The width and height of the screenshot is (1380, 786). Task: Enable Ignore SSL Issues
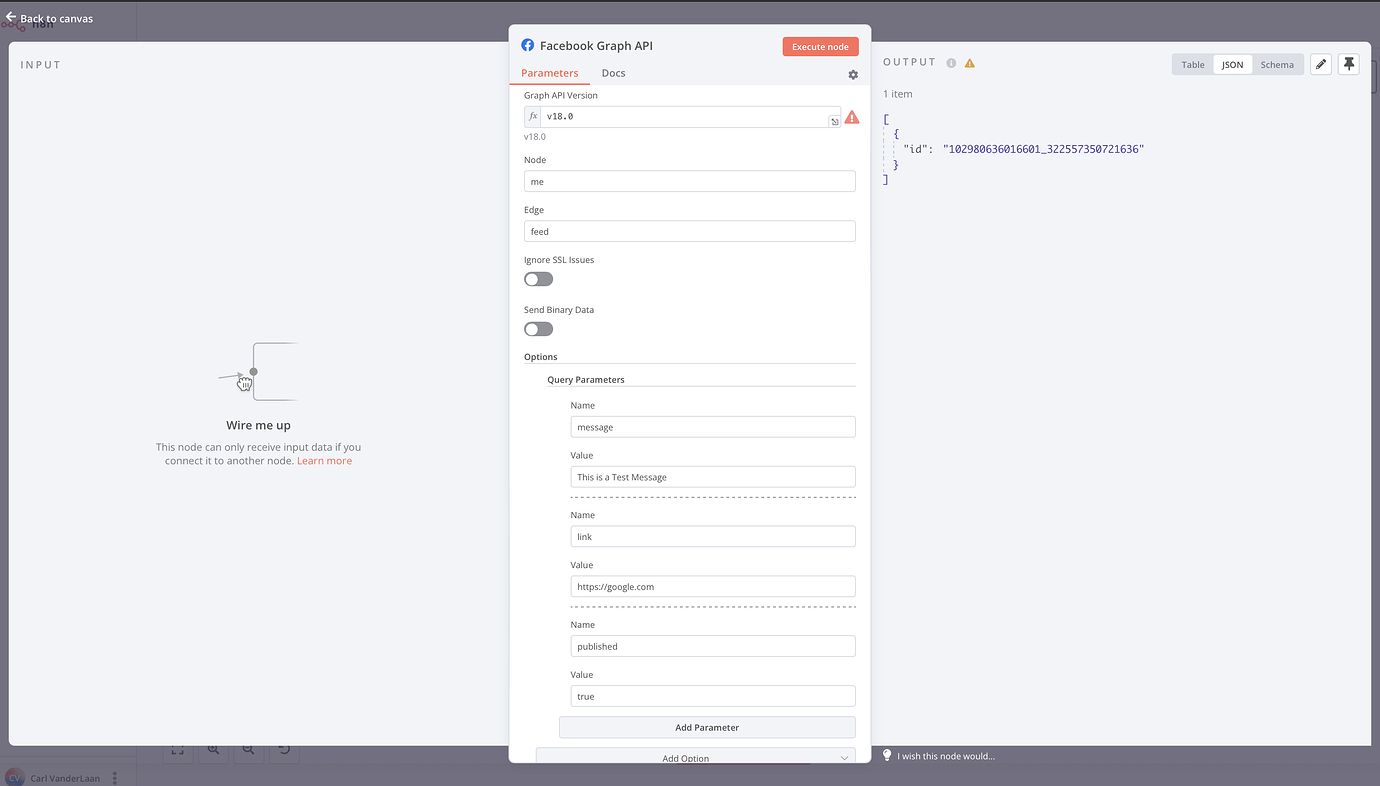click(537, 278)
